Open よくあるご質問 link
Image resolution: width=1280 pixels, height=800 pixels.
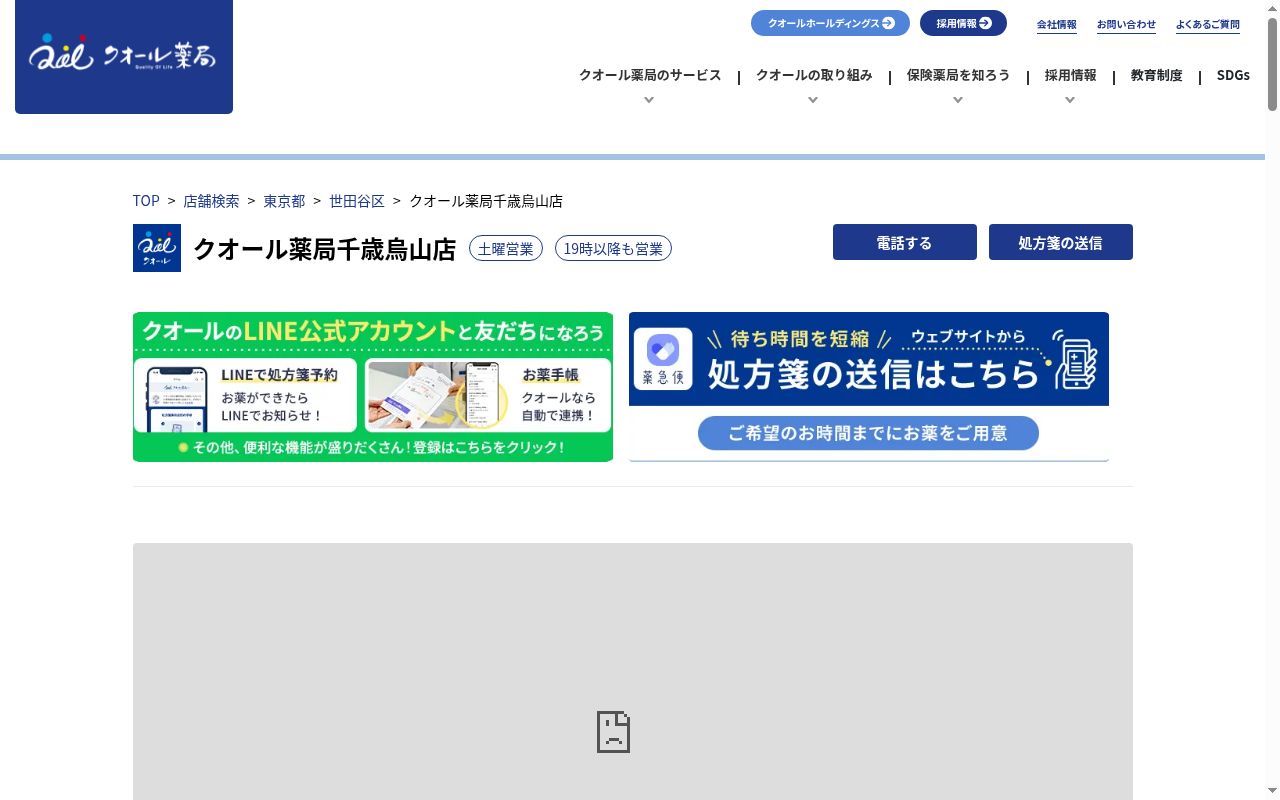pos(1207,24)
